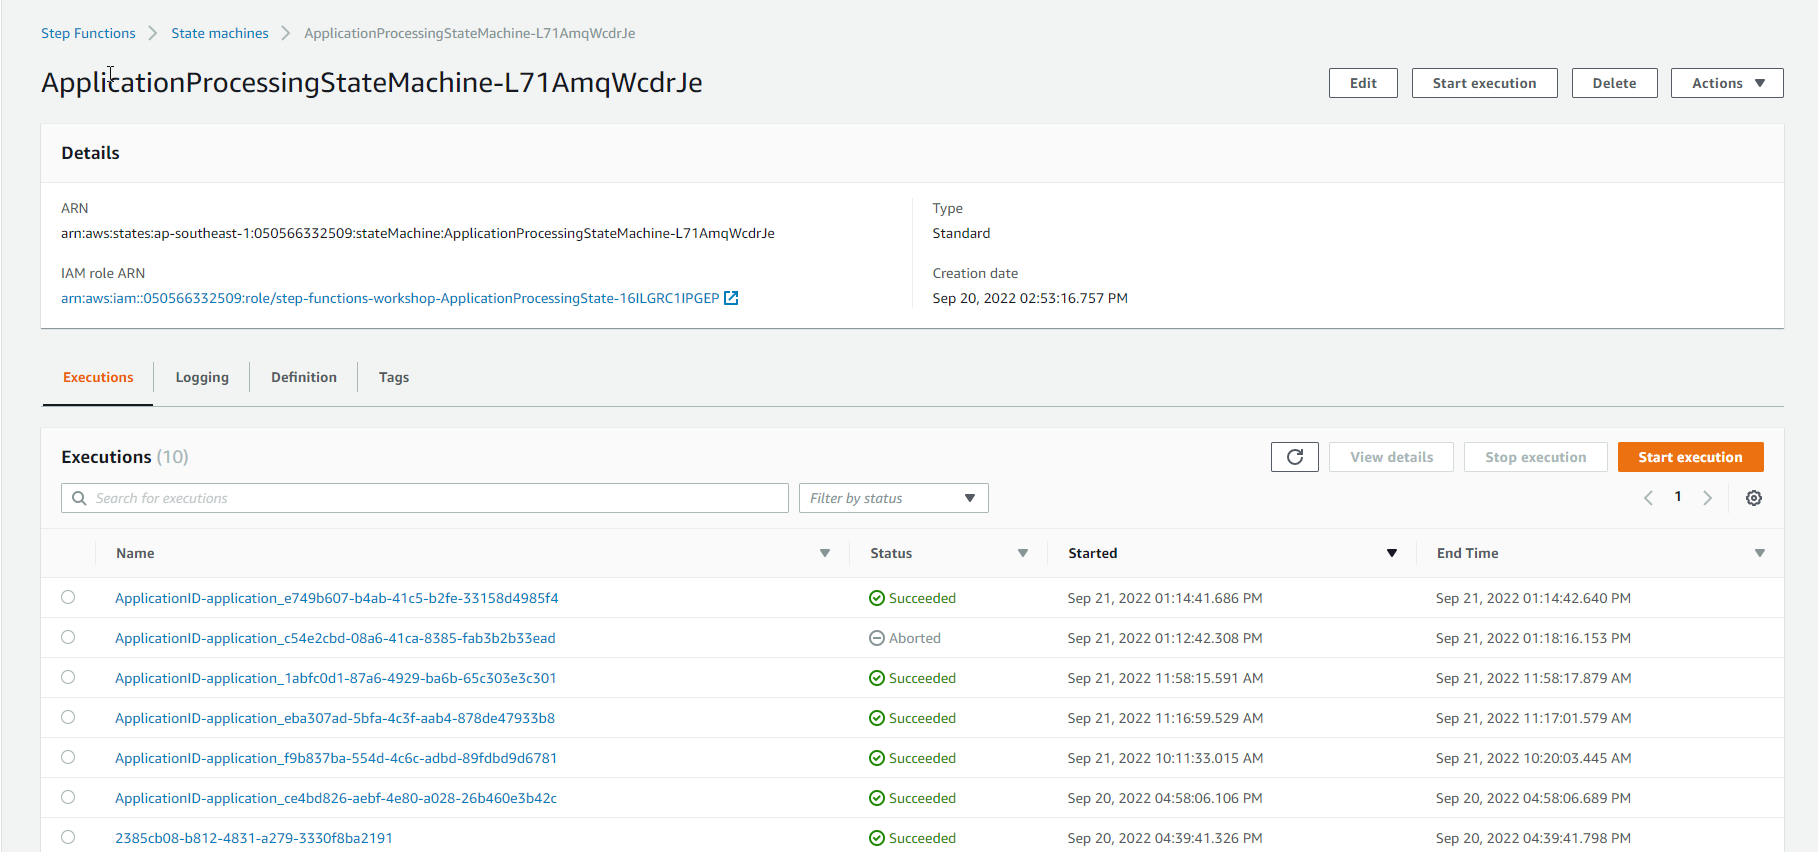The width and height of the screenshot is (1818, 852).
Task: Click End Time 01:18:16.153 PM cell
Action: [x=1533, y=638]
